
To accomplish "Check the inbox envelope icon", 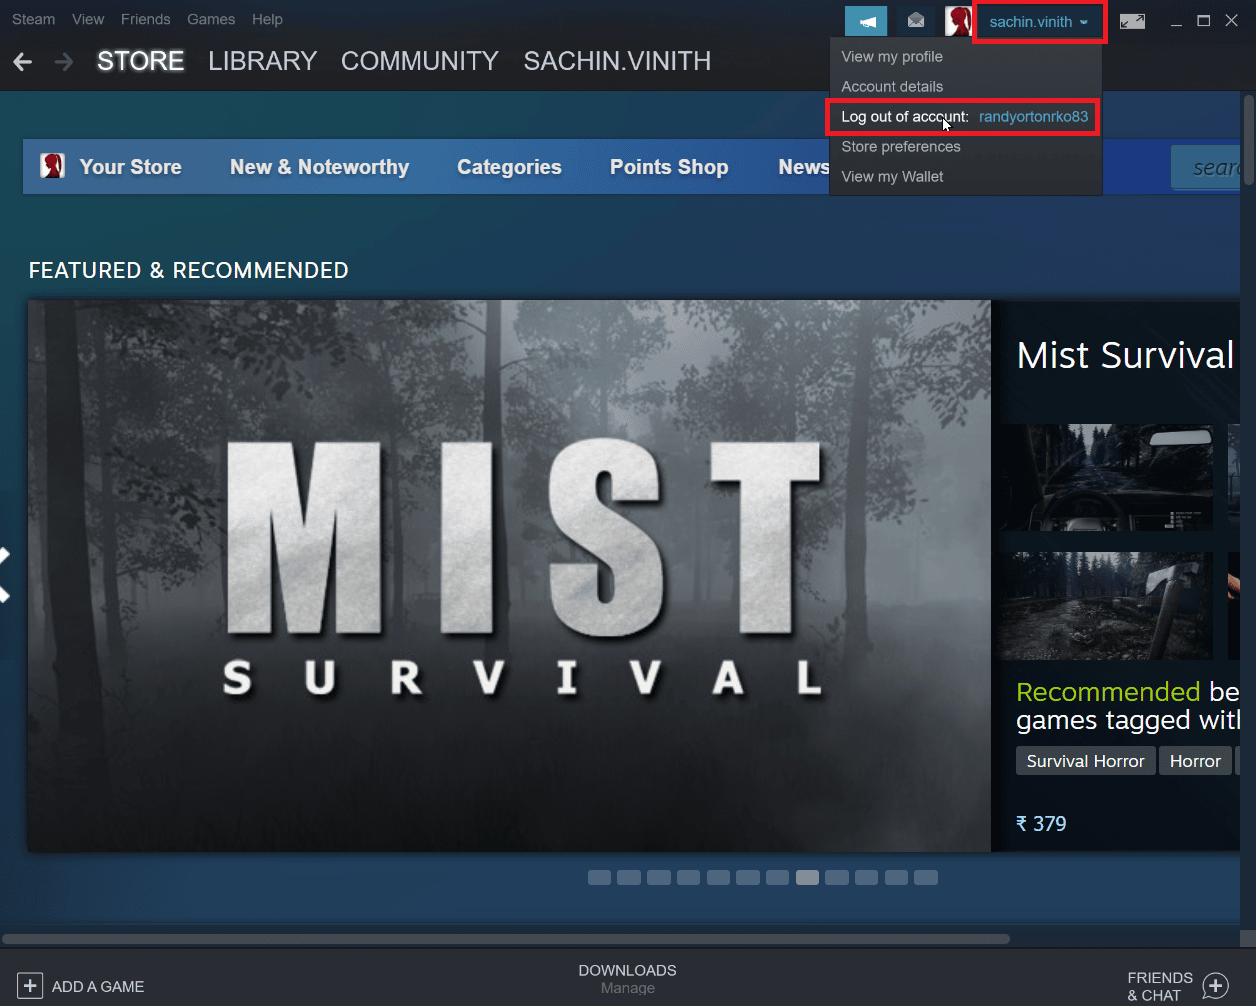I will click(914, 19).
